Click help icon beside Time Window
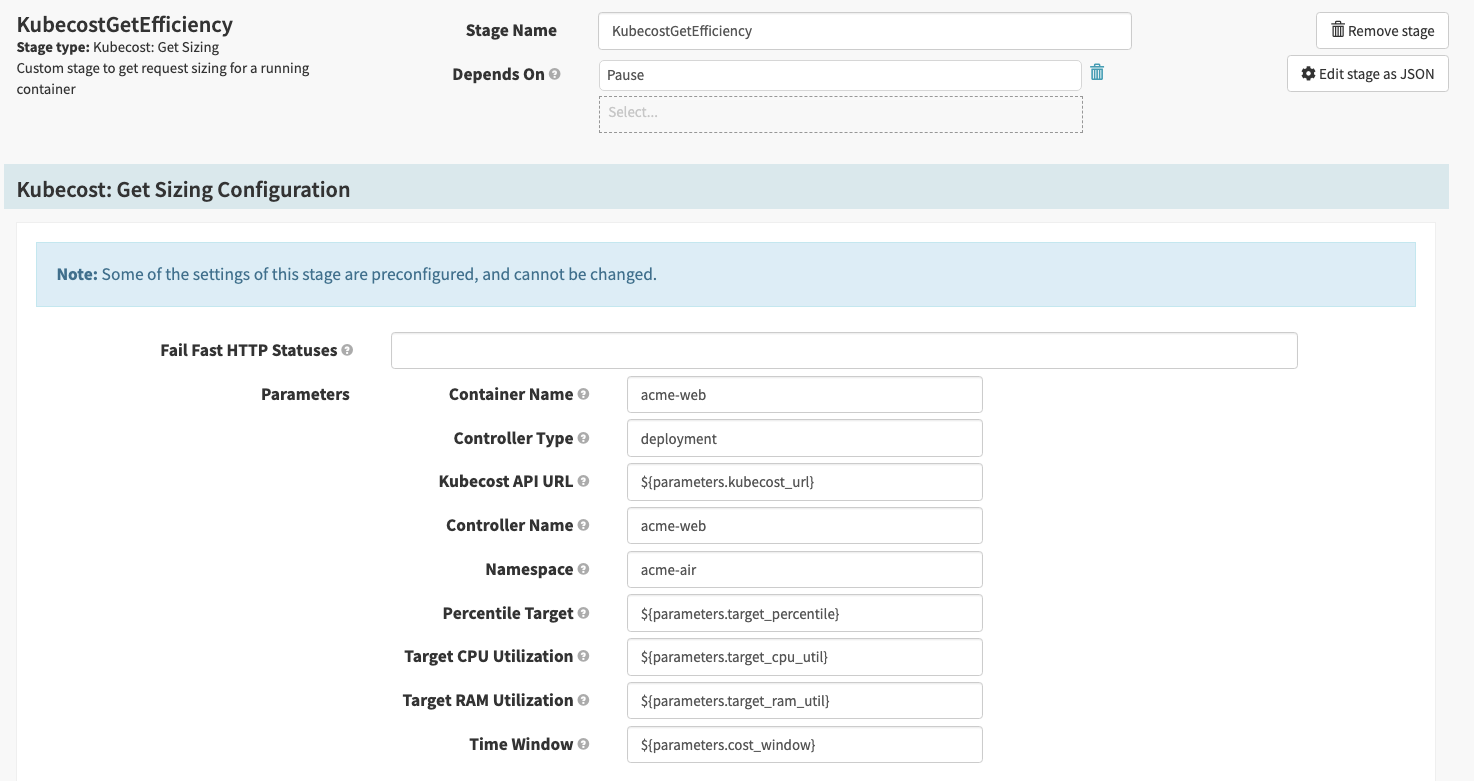The width and height of the screenshot is (1474, 781). pos(583,744)
